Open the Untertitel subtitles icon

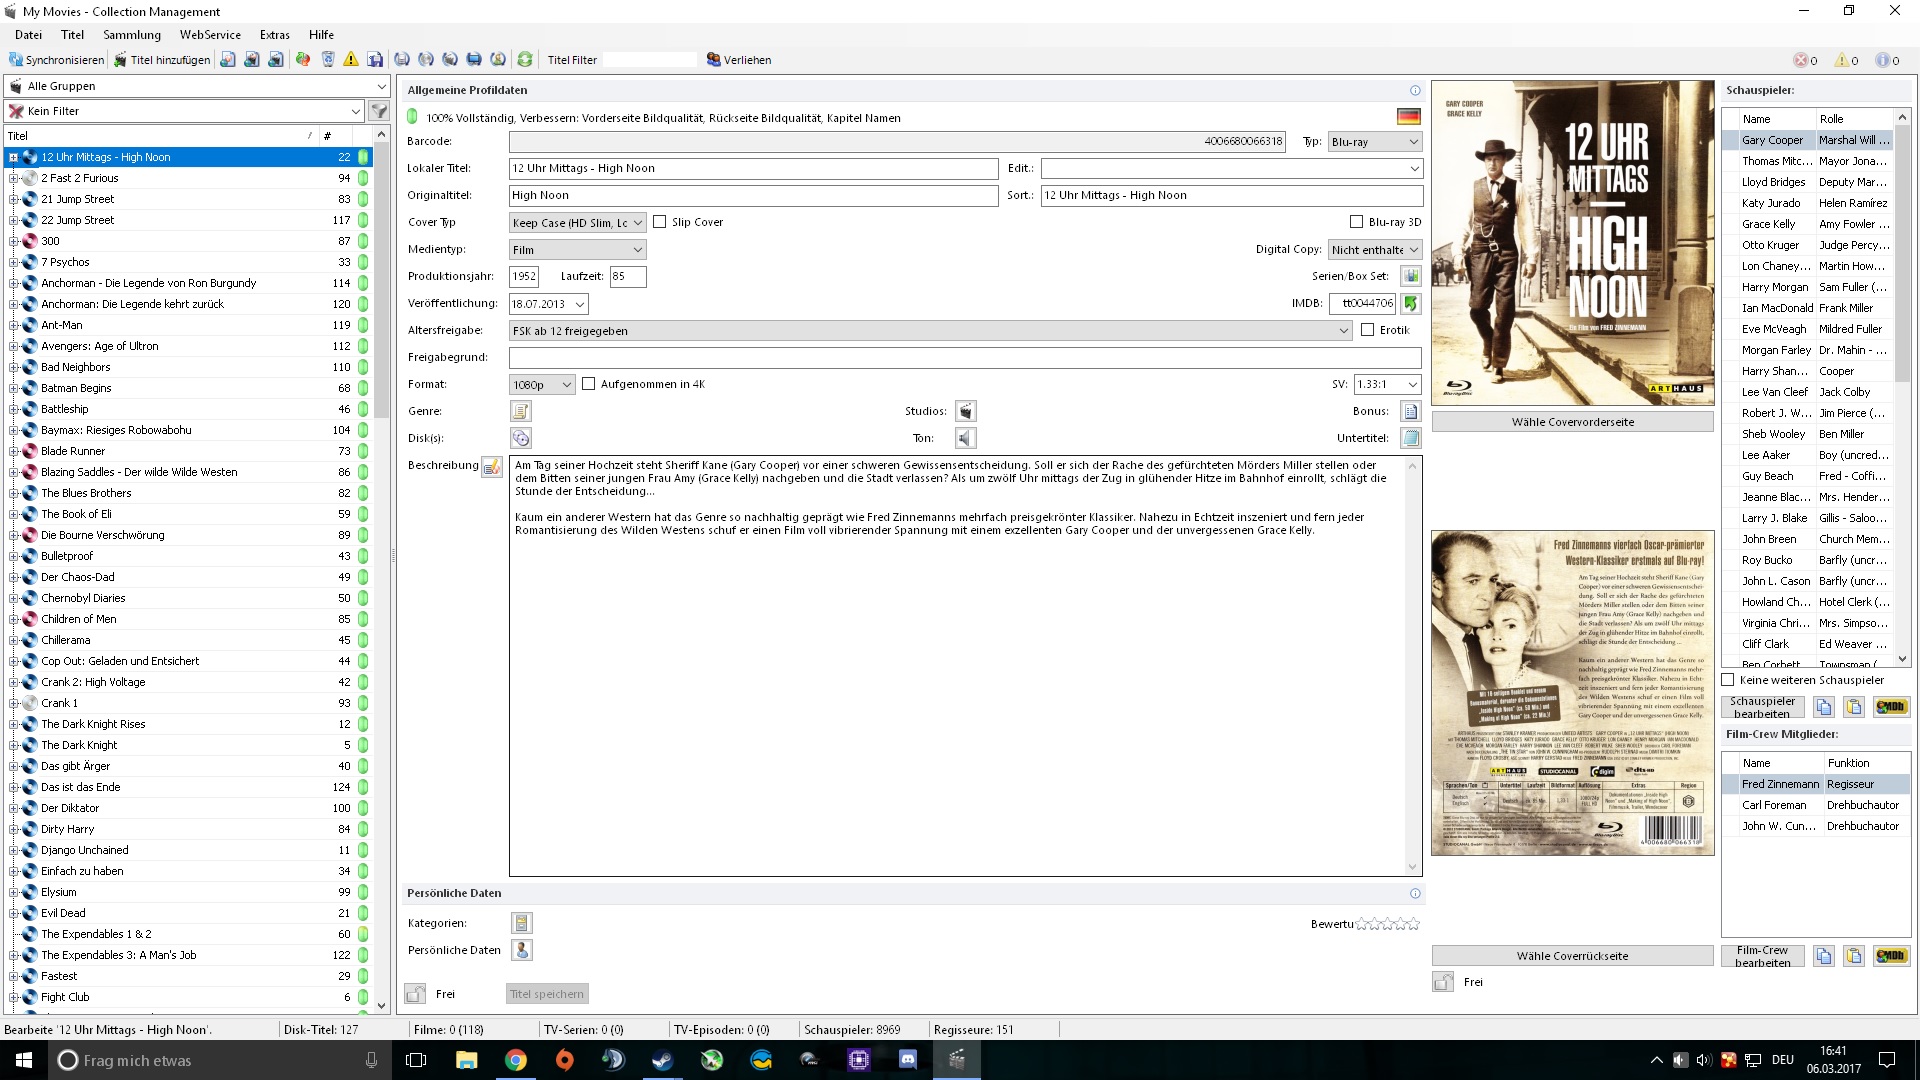(1410, 438)
